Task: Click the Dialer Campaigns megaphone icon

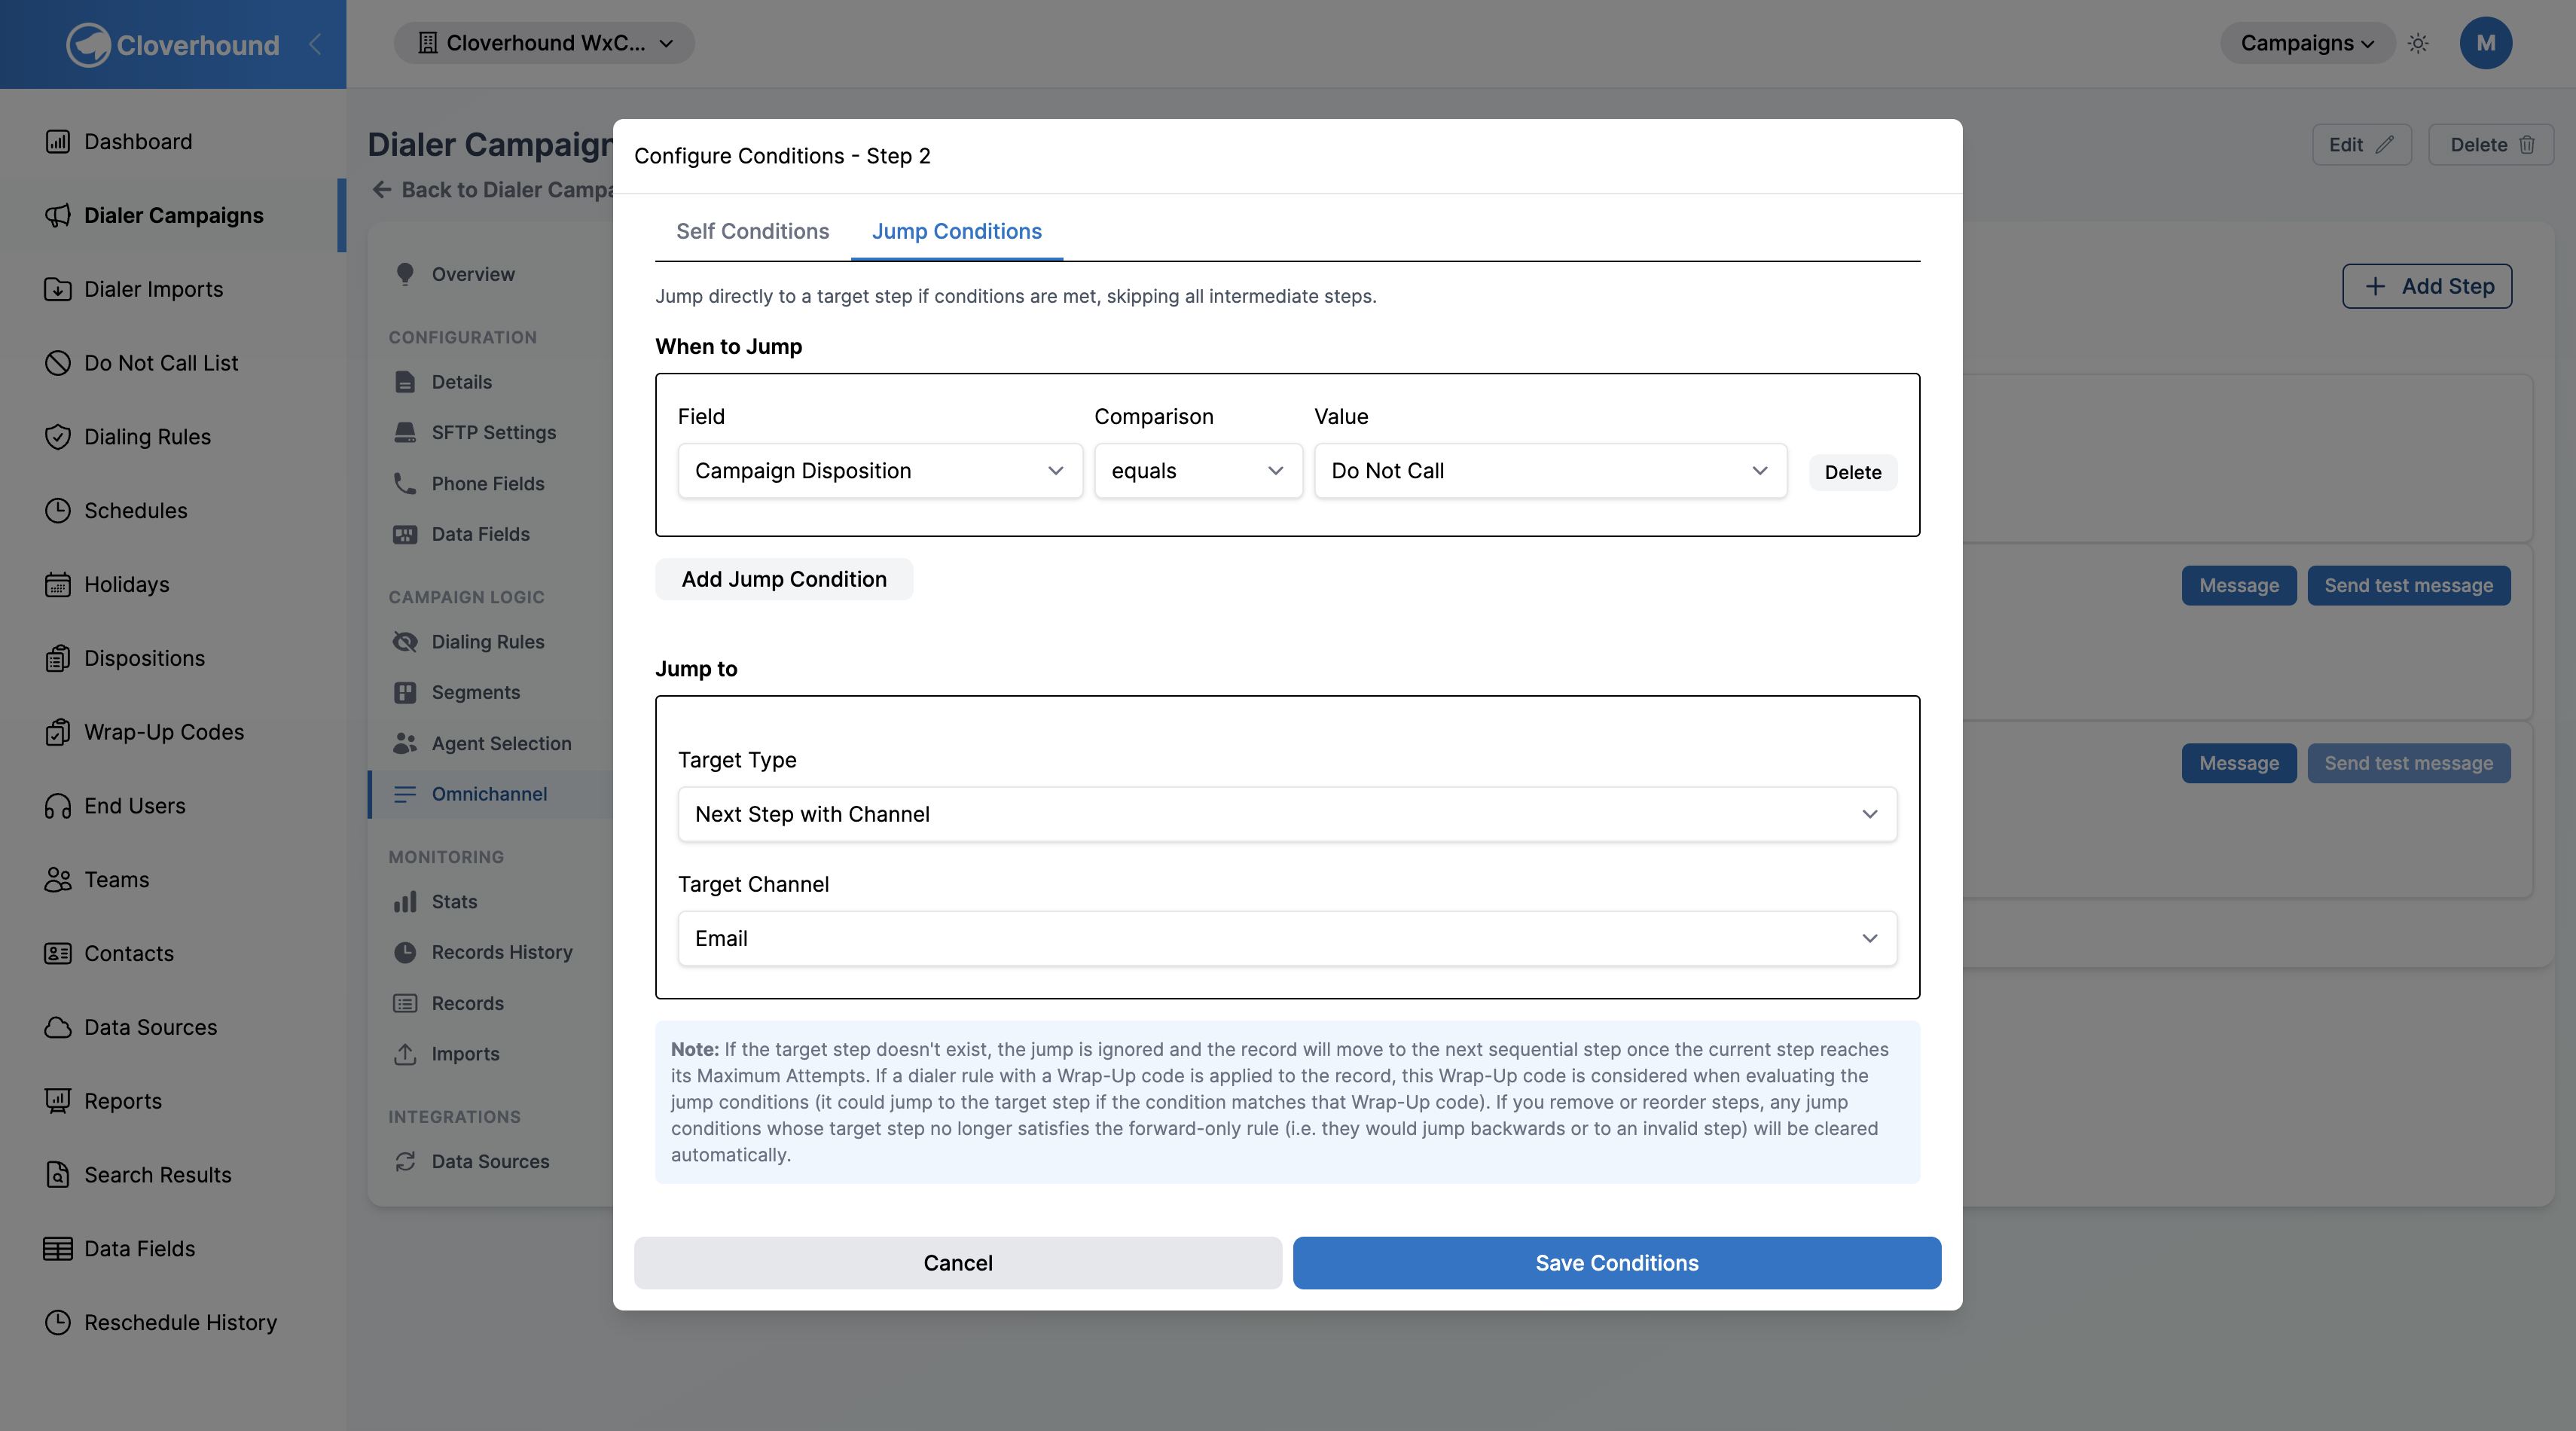Action: click(58, 215)
